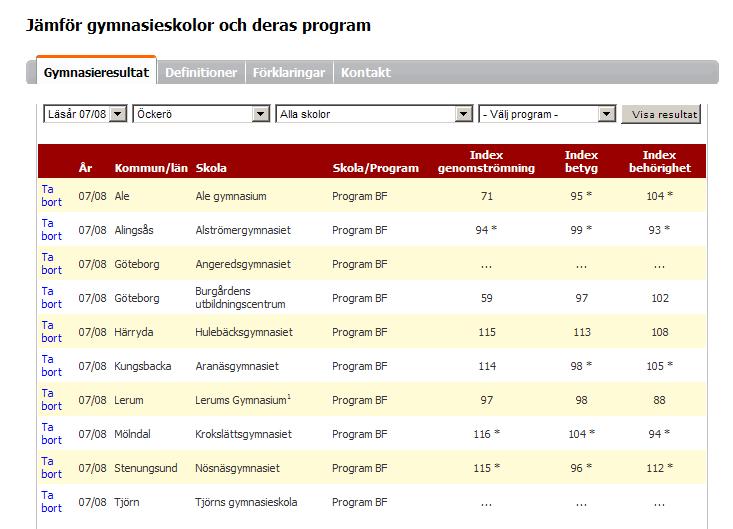The width and height of the screenshot is (733, 529).
Task: Click the Härryda municipality cell
Action: (134, 332)
